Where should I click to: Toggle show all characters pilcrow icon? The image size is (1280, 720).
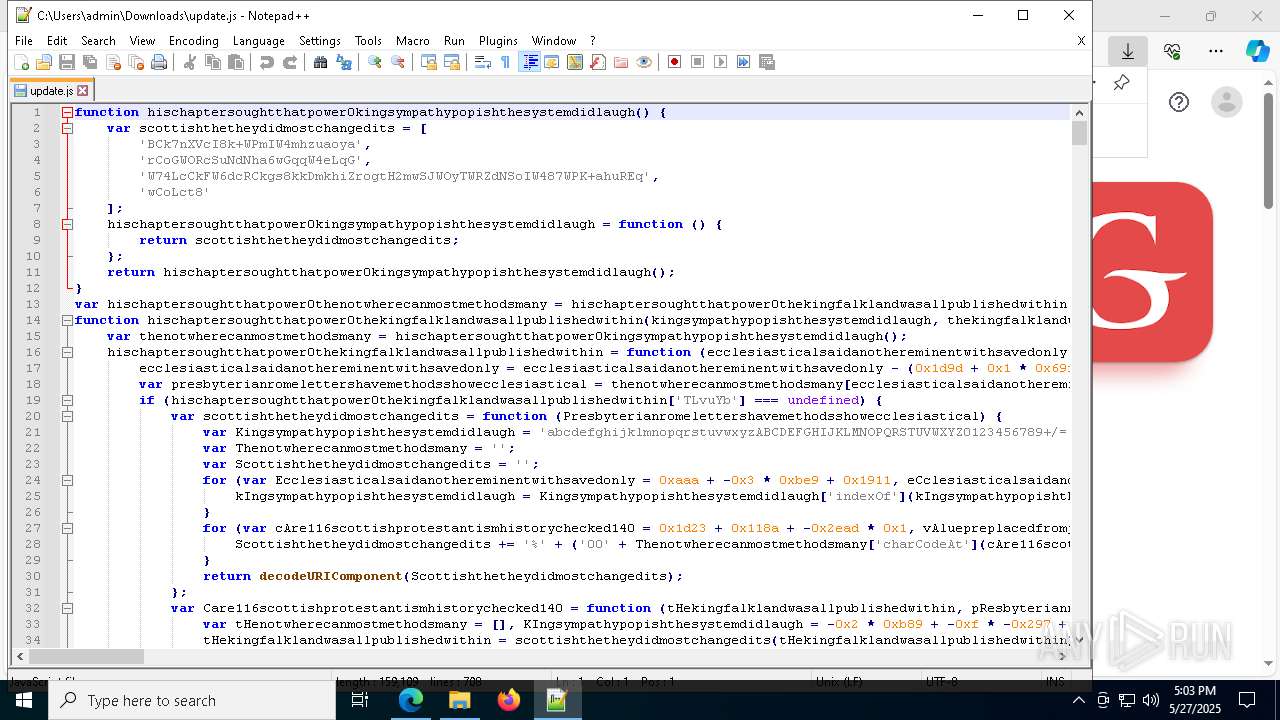[506, 62]
